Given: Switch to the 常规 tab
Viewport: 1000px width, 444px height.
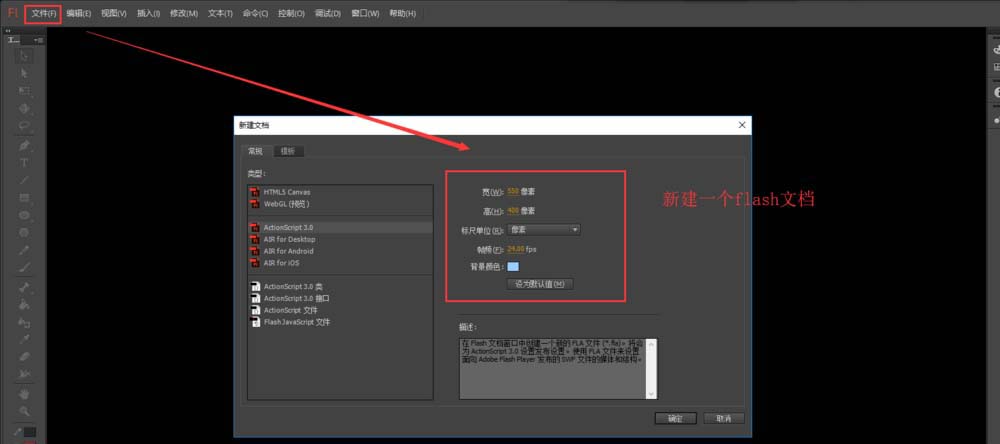Looking at the screenshot, I should click(x=256, y=151).
